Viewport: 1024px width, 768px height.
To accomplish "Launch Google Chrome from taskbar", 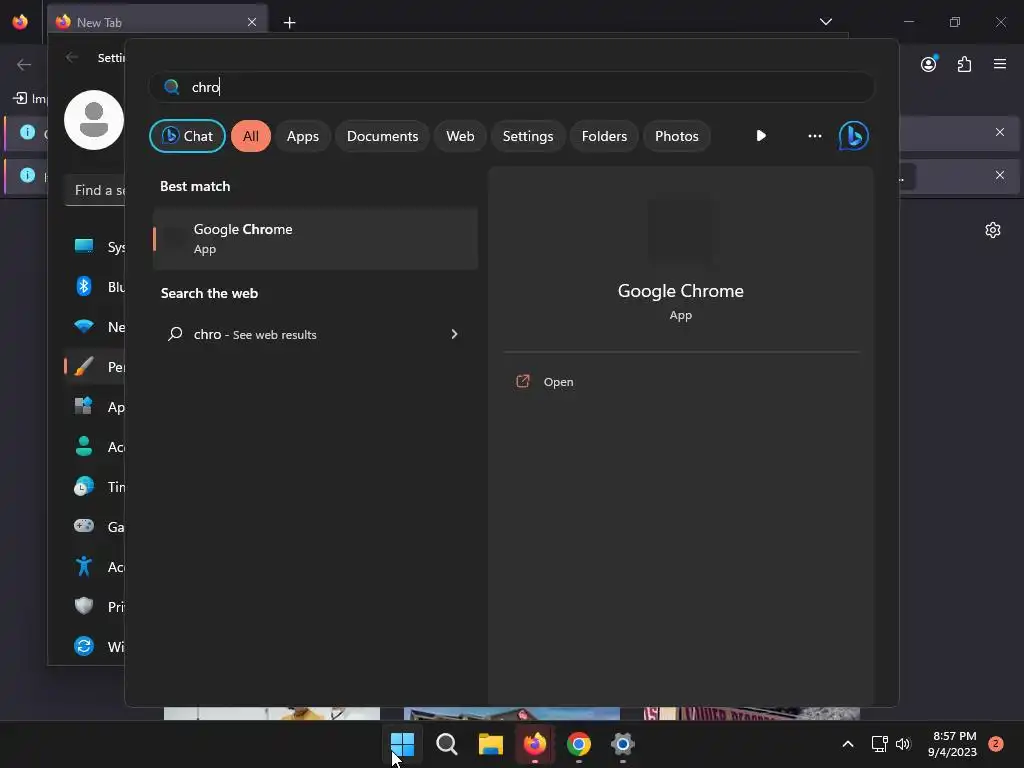I will pyautogui.click(x=579, y=744).
